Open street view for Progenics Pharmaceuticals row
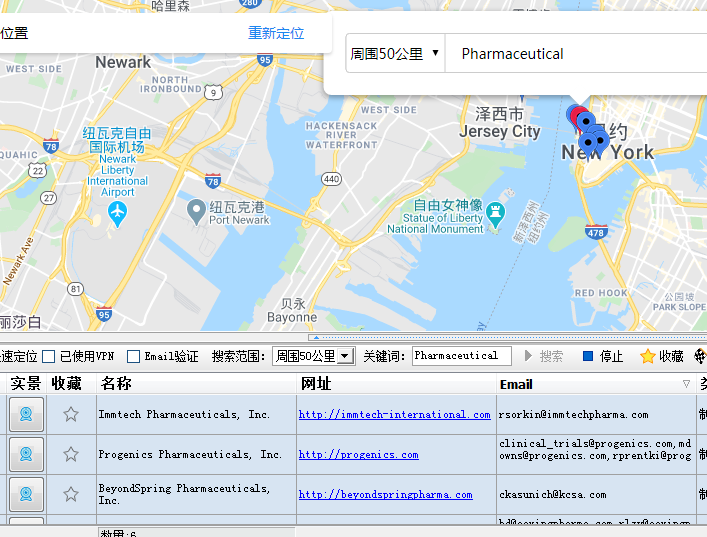The image size is (707, 537). 26,454
